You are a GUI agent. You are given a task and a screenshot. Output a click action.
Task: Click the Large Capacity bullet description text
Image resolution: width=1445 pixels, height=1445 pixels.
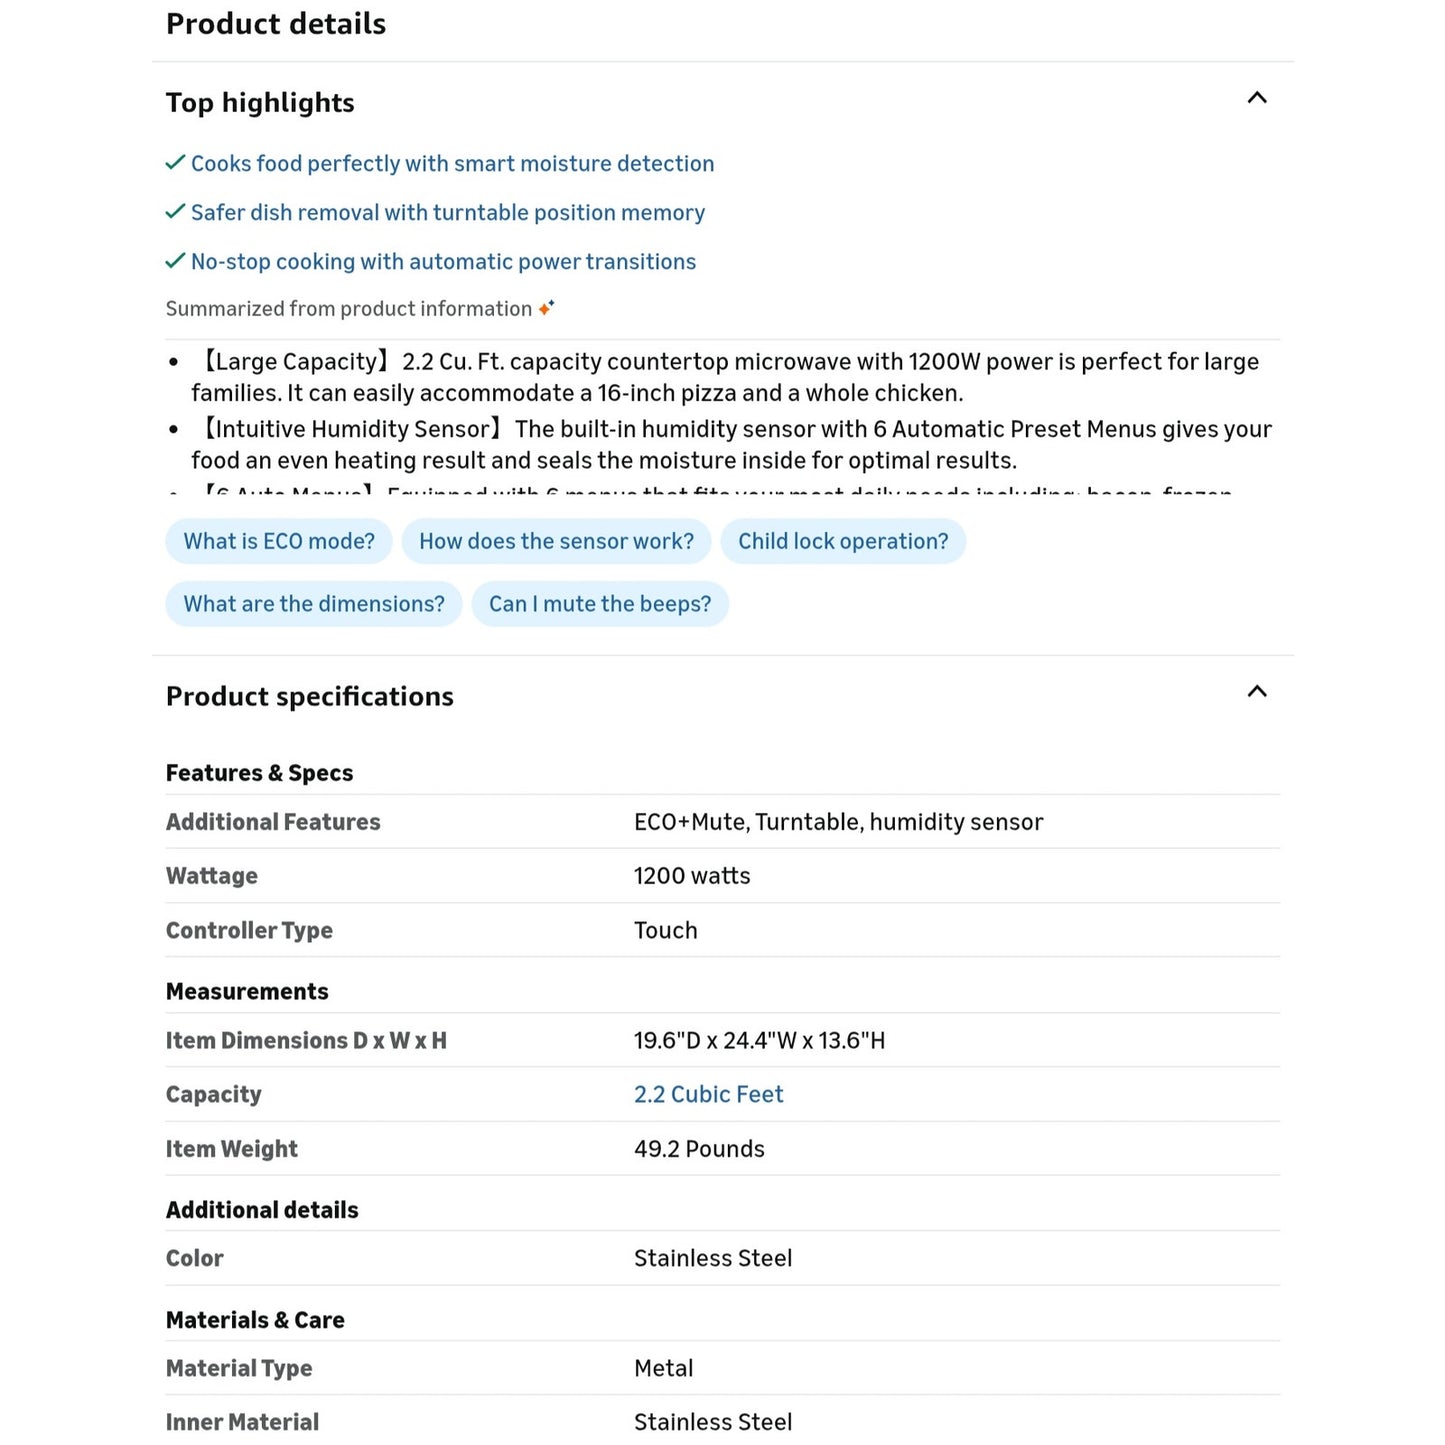[725, 377]
